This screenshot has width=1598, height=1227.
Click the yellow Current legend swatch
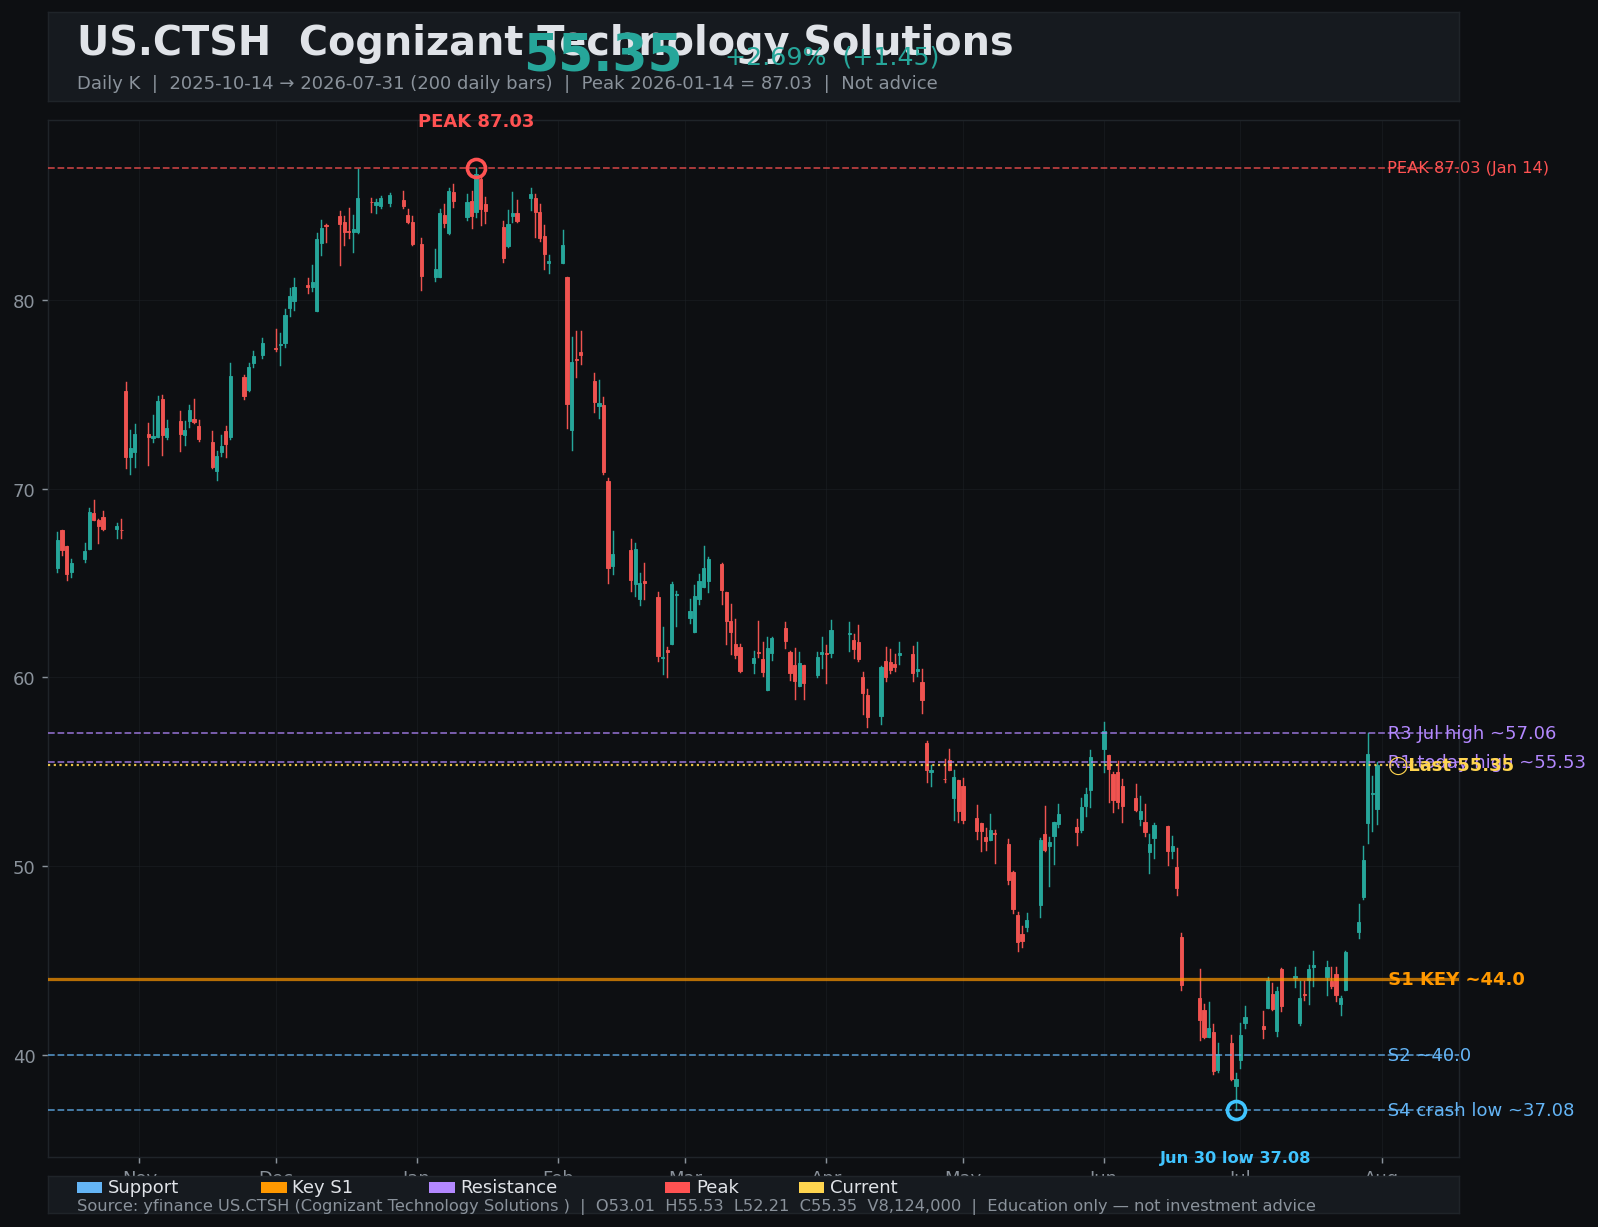point(811,1187)
